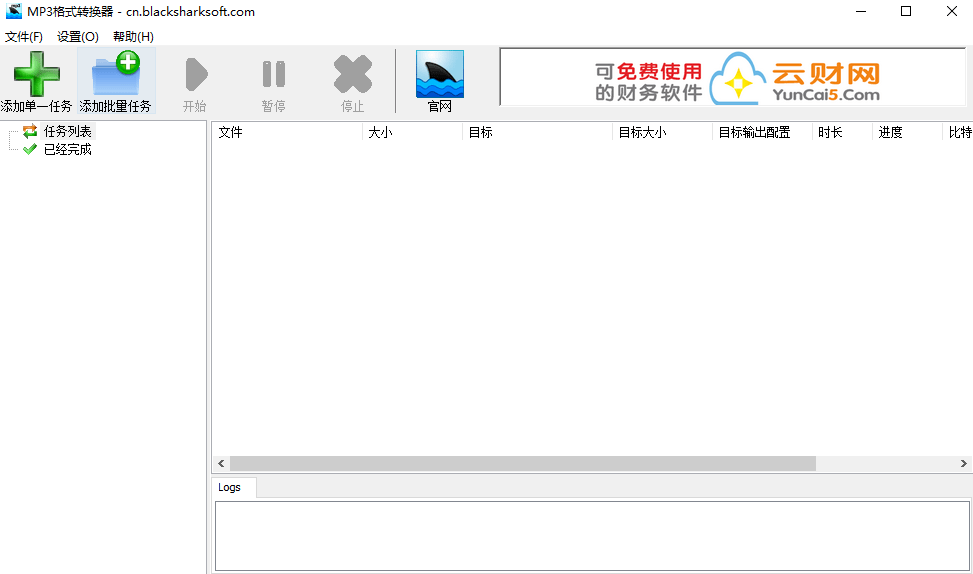Click the add batch task folder icon
The width and height of the screenshot is (973, 574).
coord(115,75)
